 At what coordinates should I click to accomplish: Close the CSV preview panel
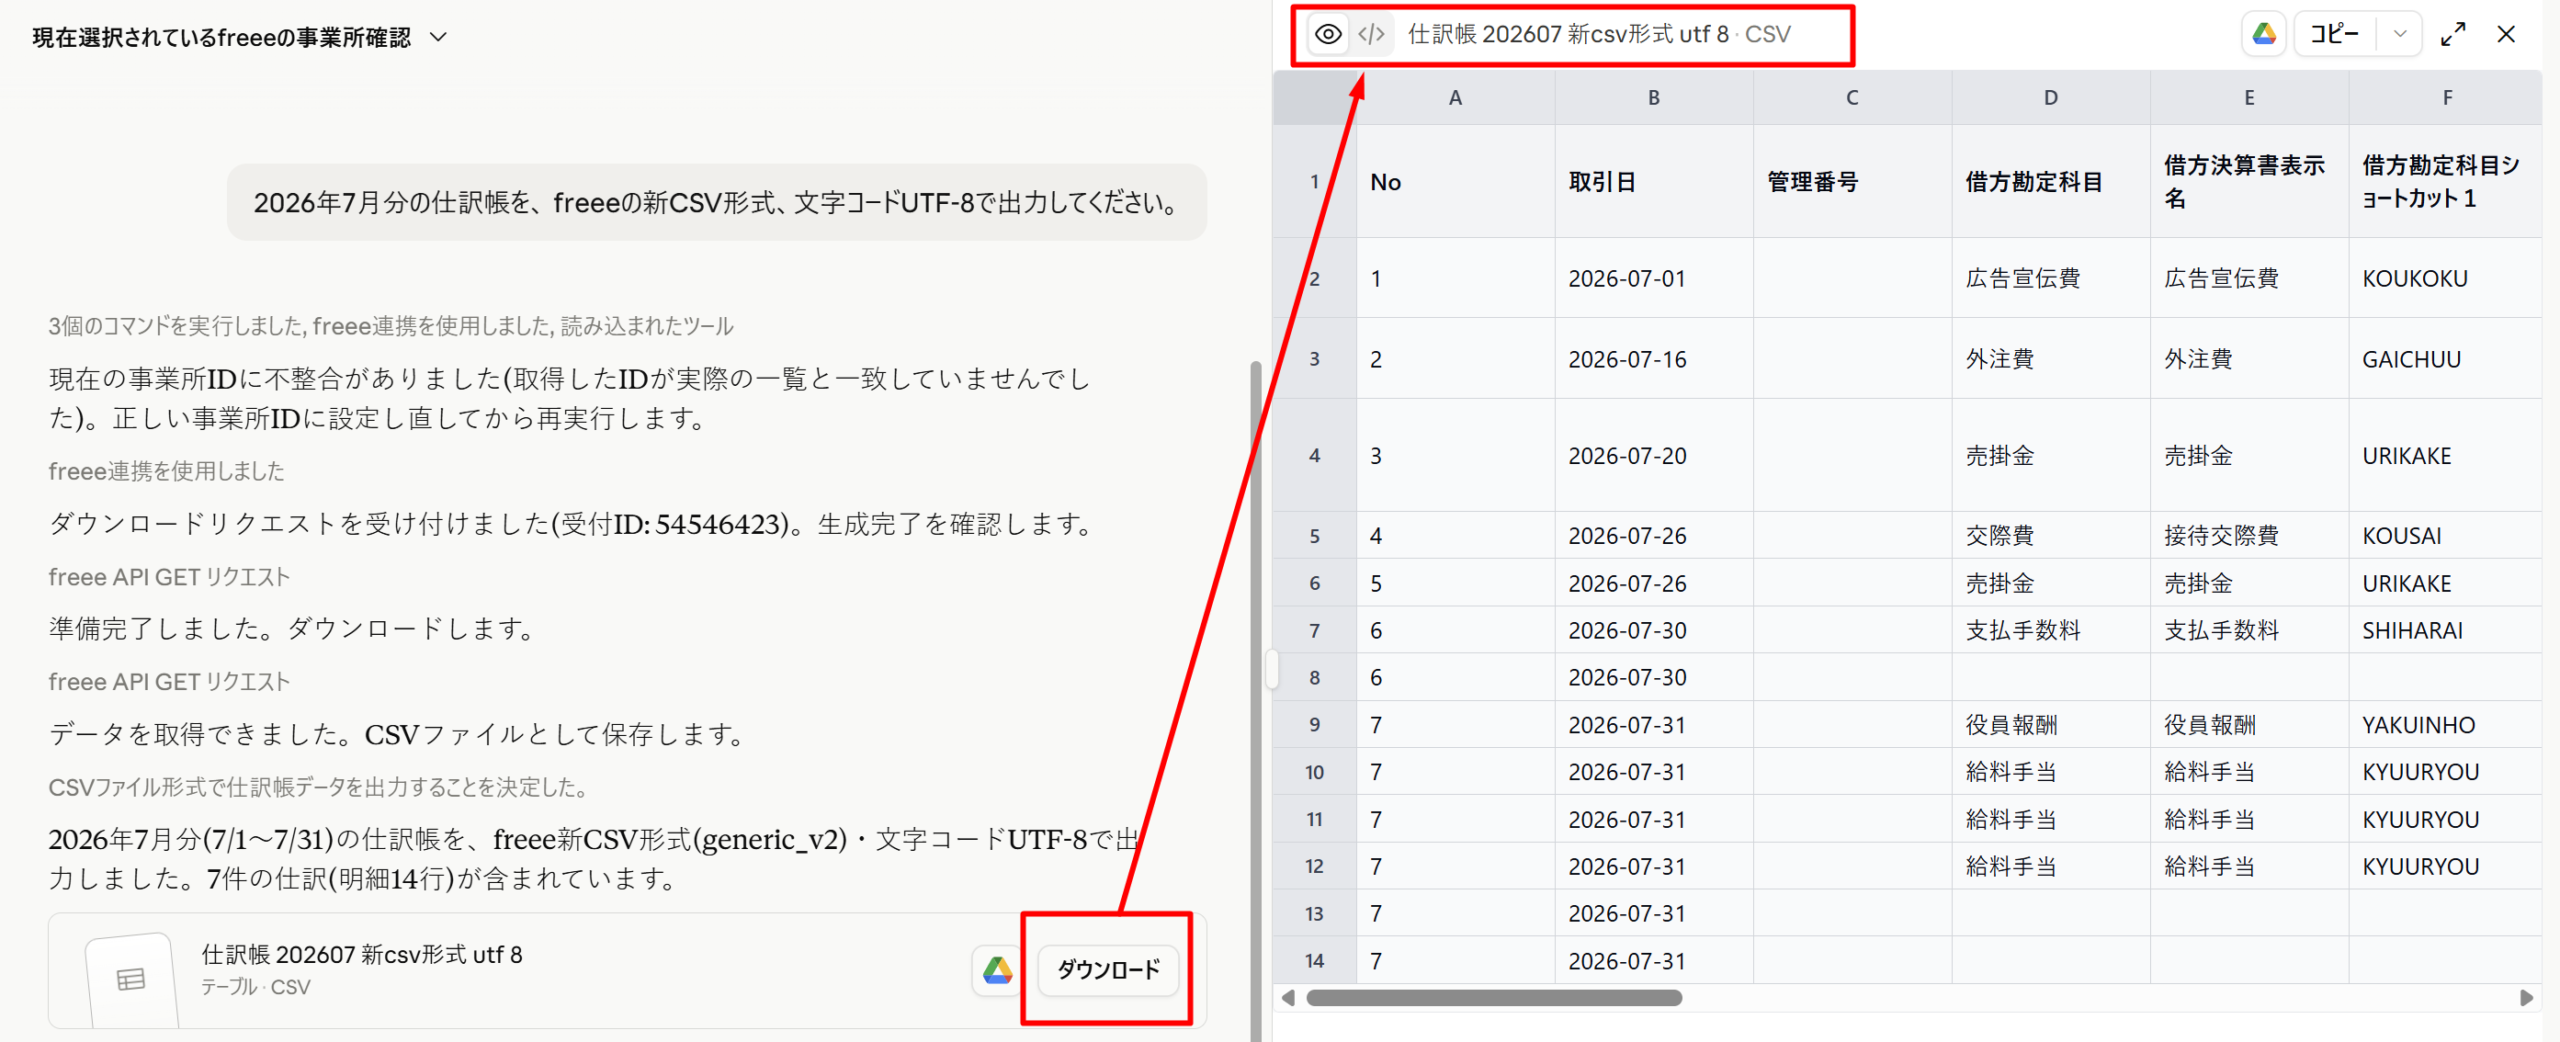coord(2506,35)
